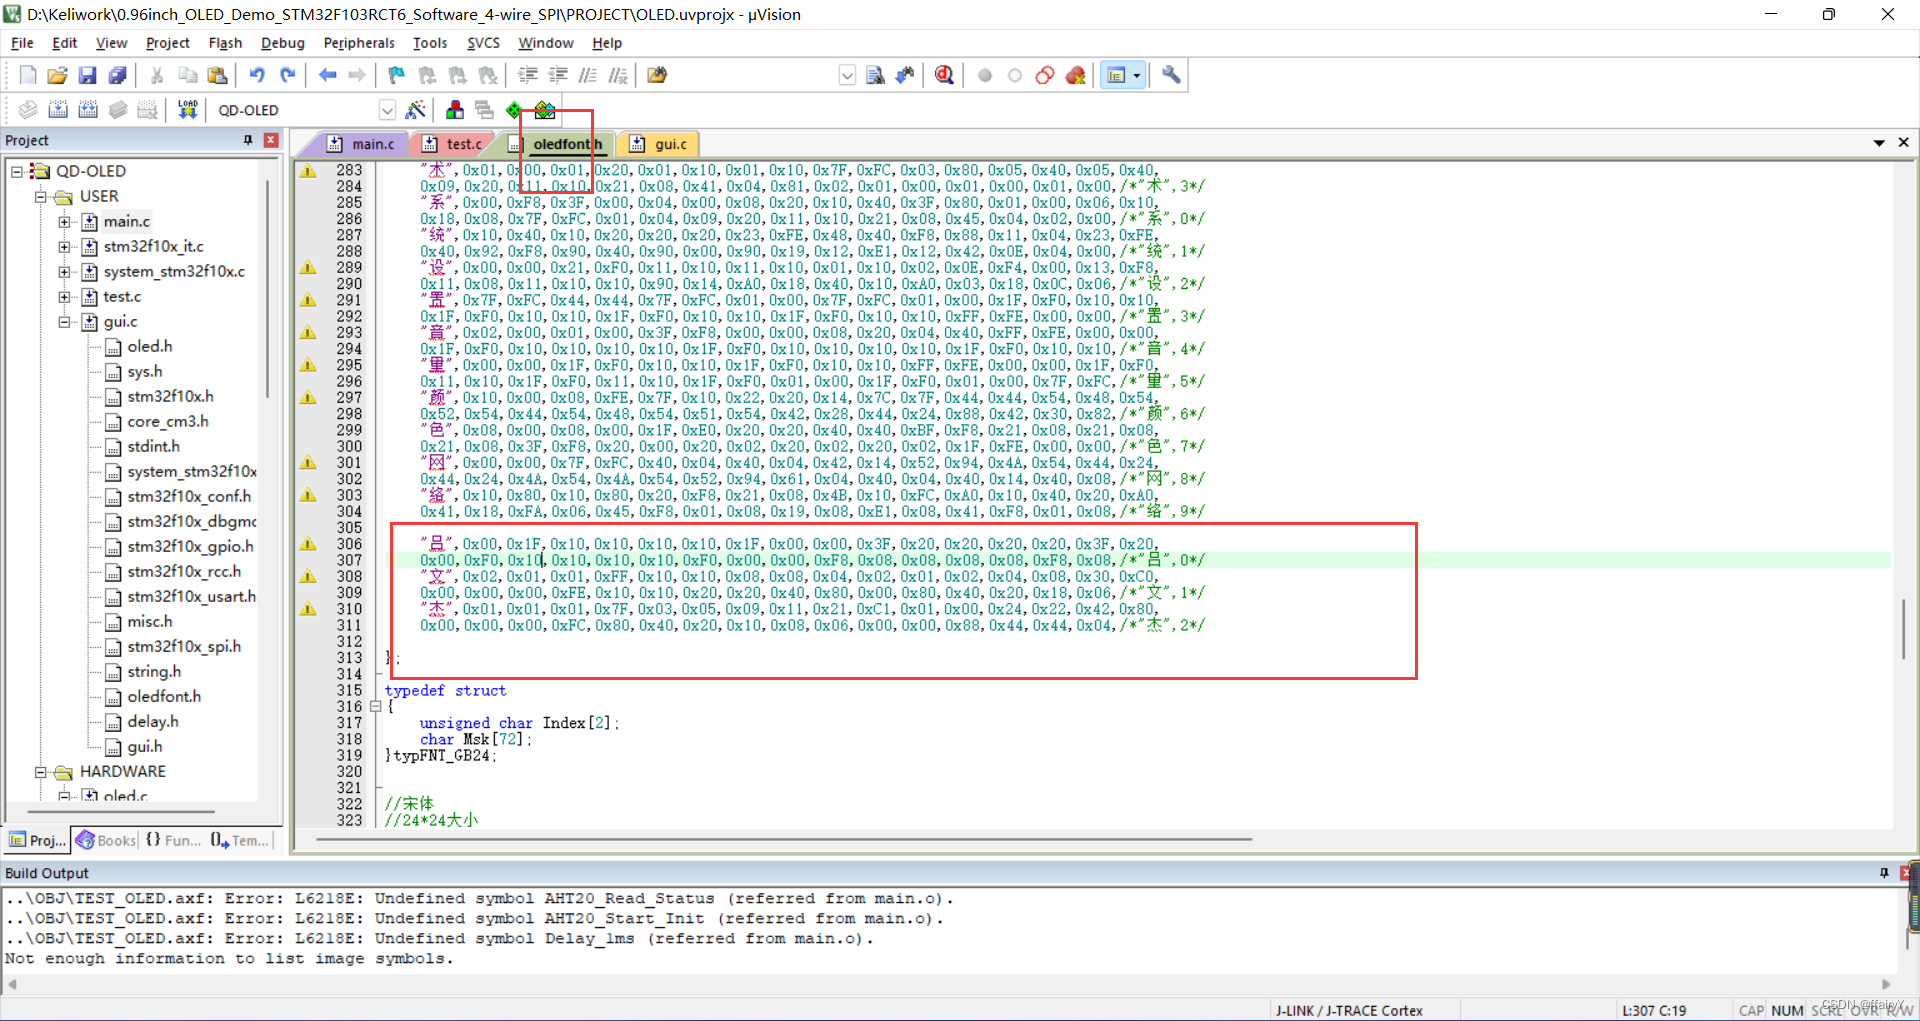The height and width of the screenshot is (1021, 1920).
Task: Open editor tab list dropdown arrow
Action: point(1879,143)
